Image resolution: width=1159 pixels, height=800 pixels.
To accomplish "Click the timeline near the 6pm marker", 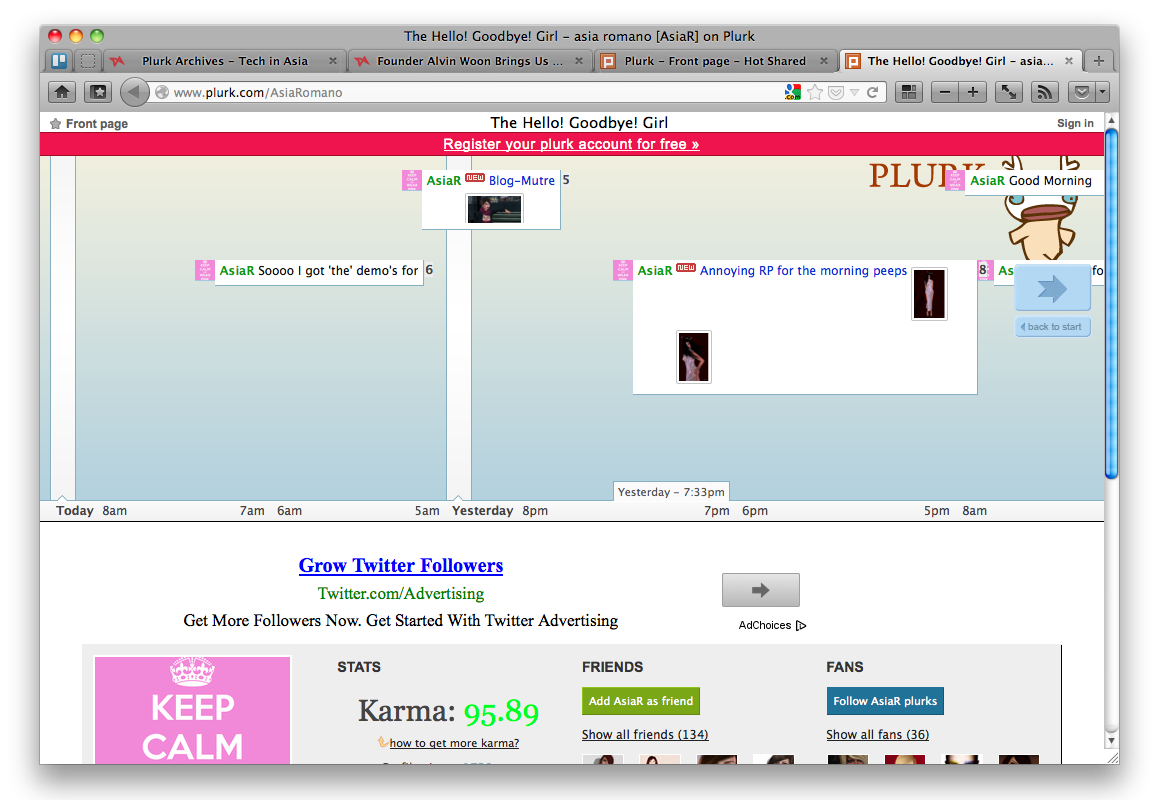I will [x=755, y=510].
